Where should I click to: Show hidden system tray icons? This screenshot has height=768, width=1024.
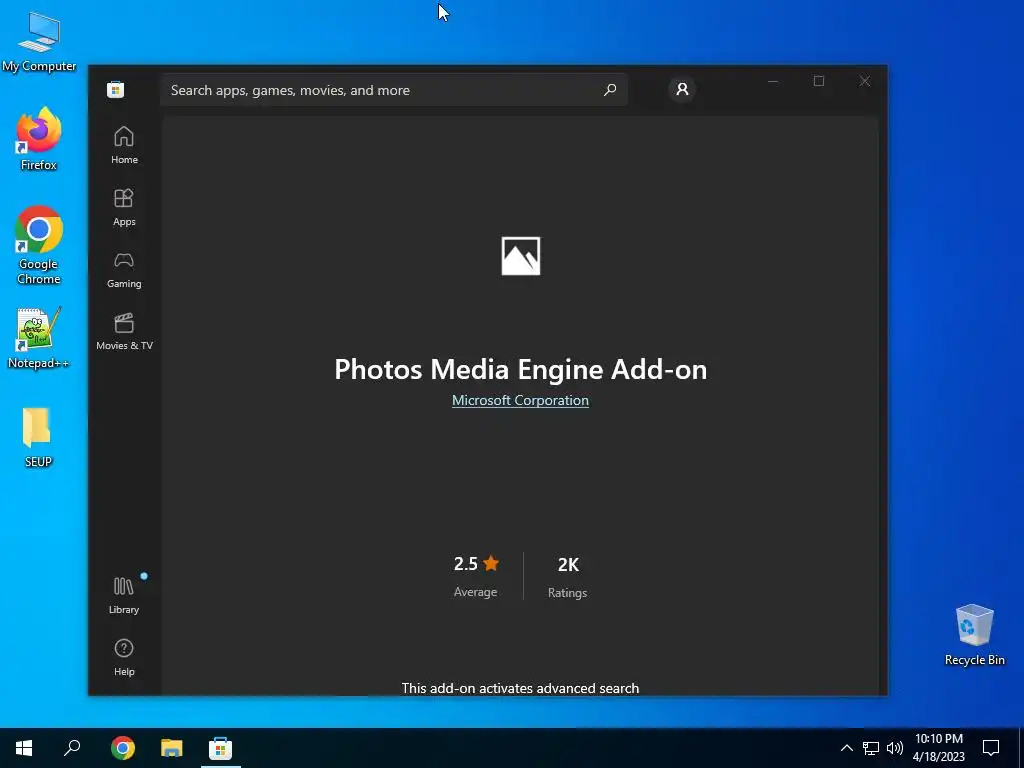846,748
